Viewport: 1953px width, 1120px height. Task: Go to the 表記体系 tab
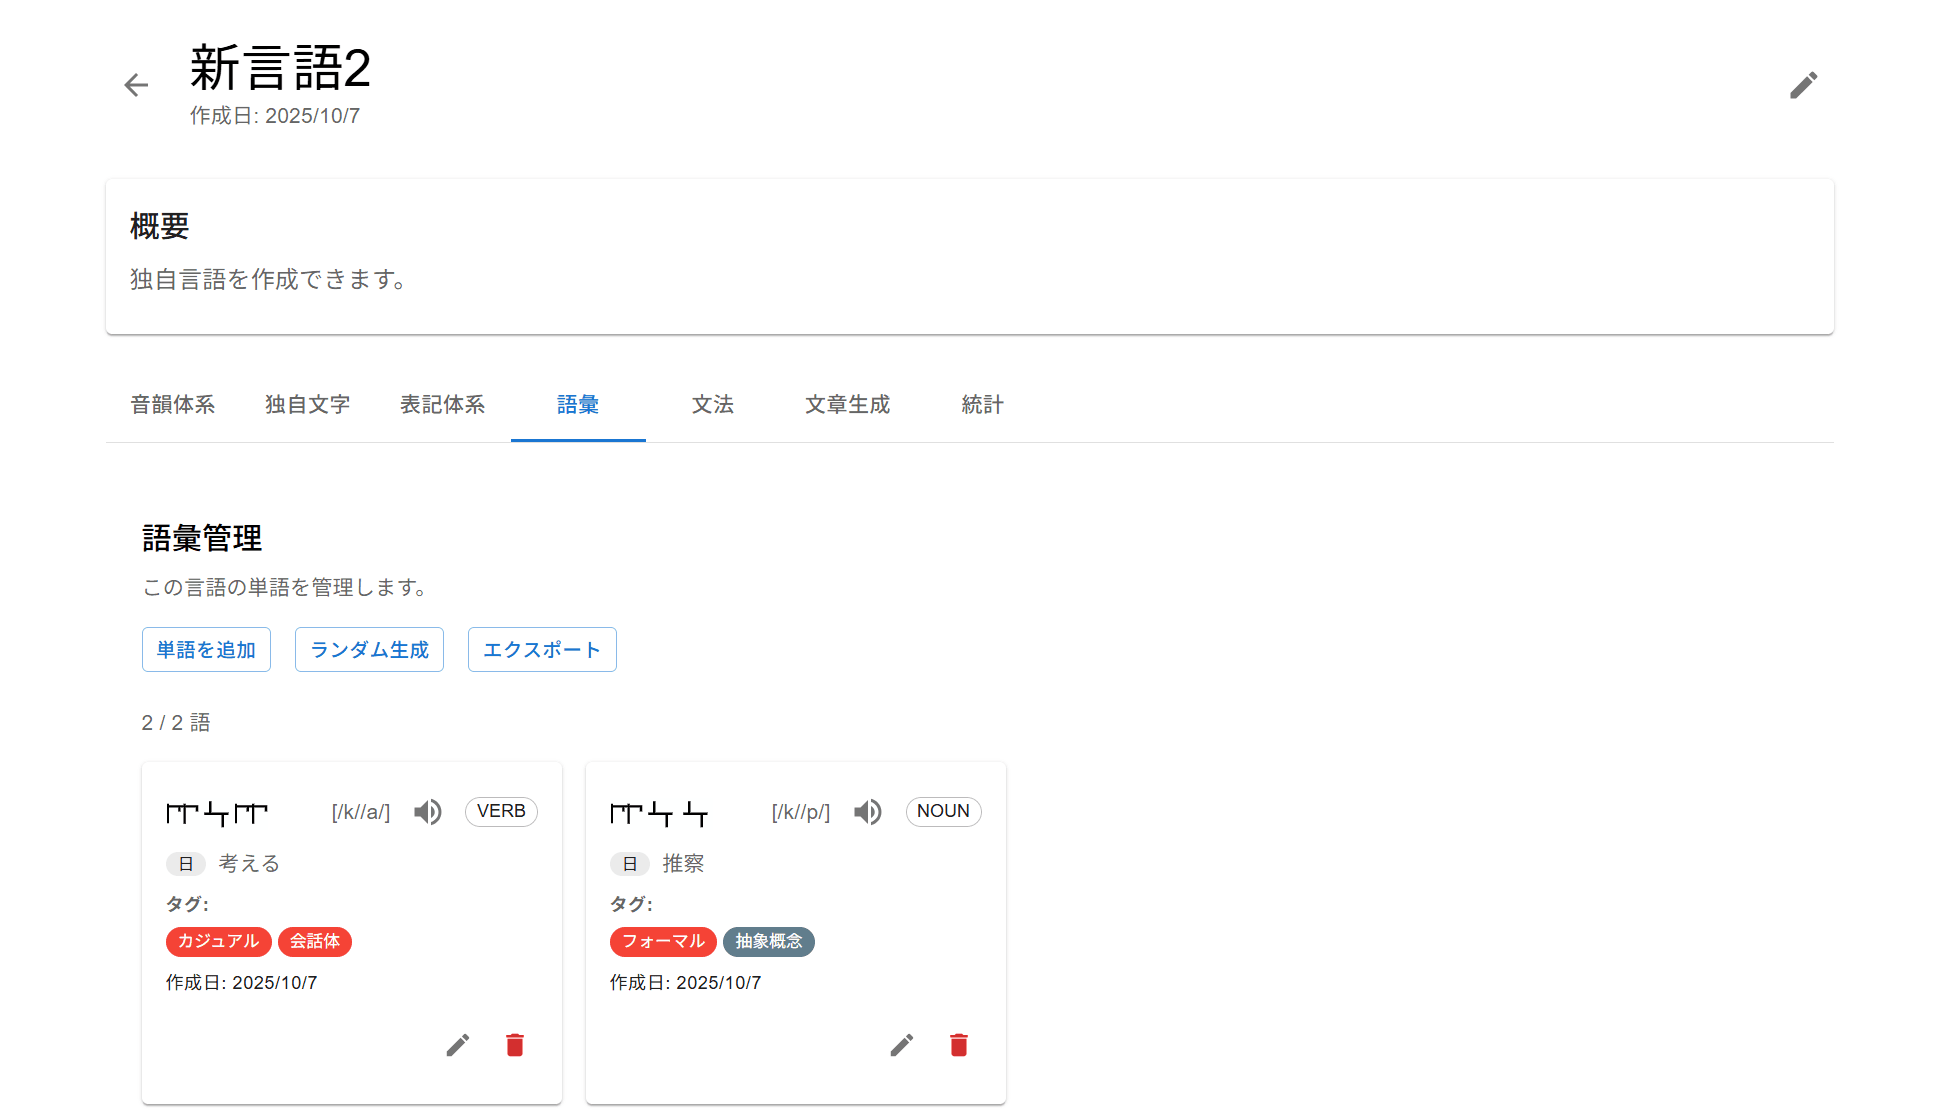443,405
